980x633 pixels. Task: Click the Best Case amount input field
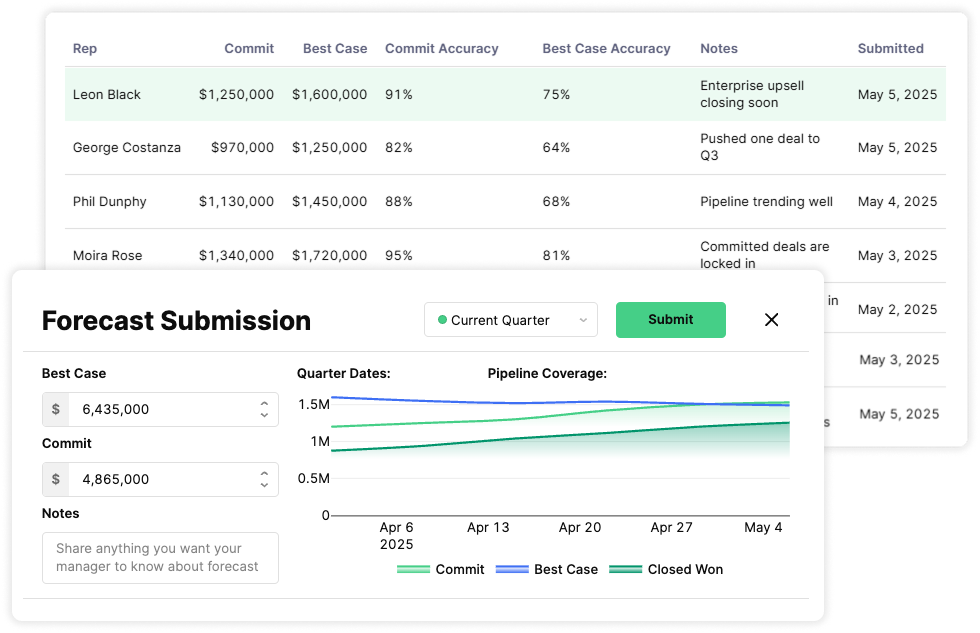point(160,409)
